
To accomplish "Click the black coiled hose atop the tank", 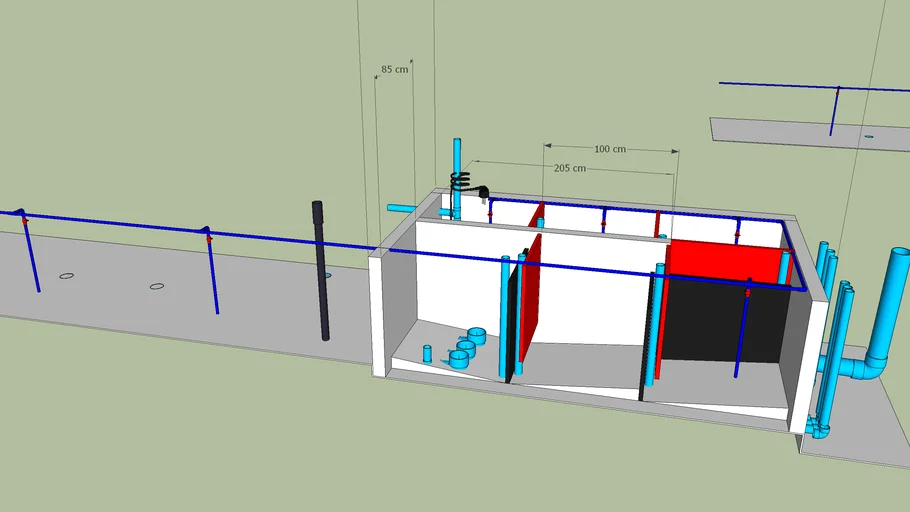I will (x=462, y=182).
